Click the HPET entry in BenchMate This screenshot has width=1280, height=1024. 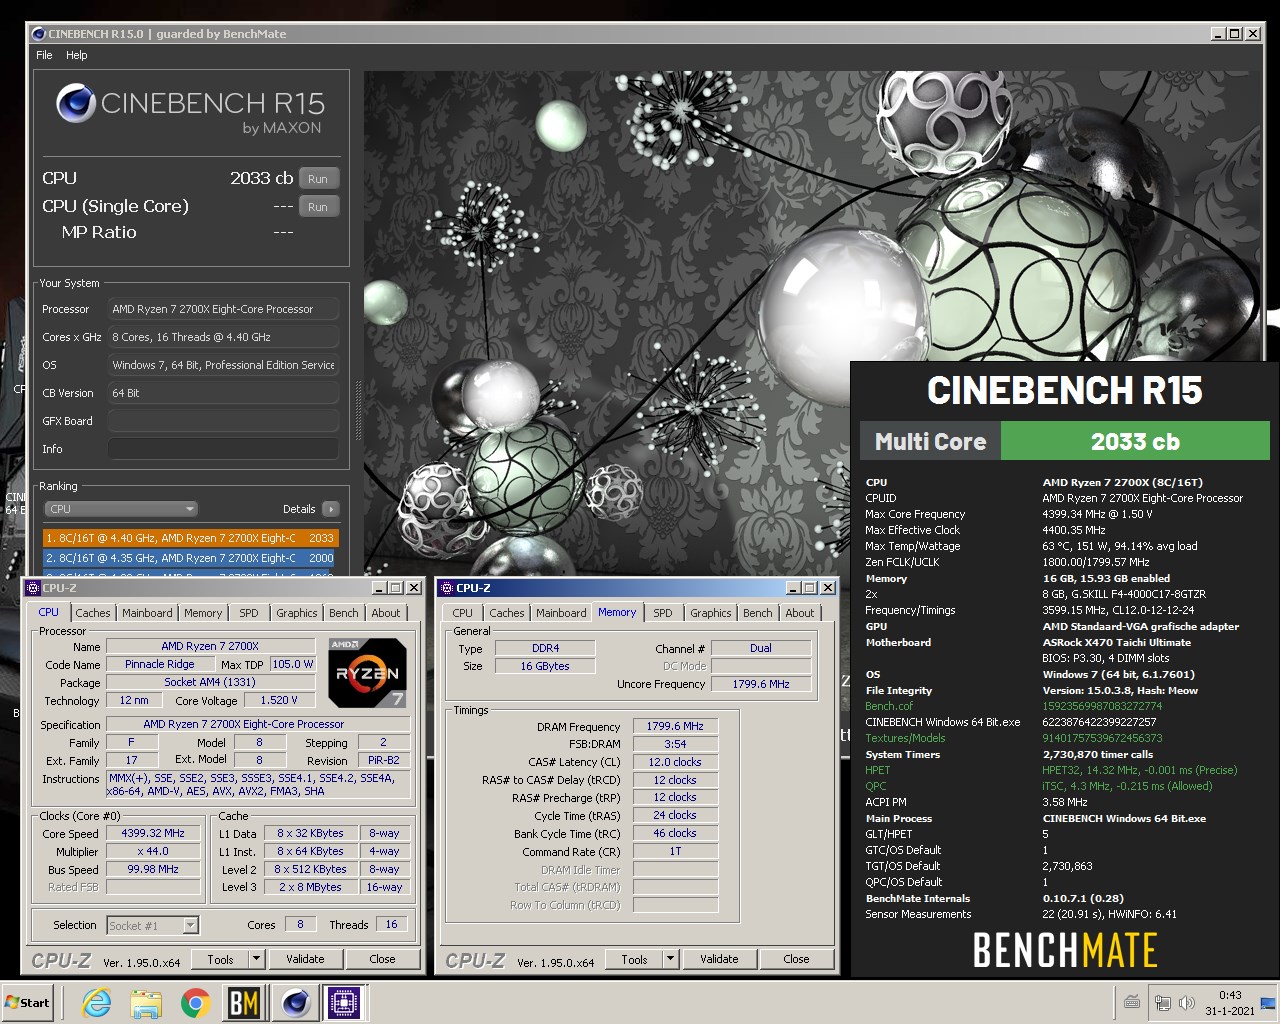pyautogui.click(x=877, y=770)
